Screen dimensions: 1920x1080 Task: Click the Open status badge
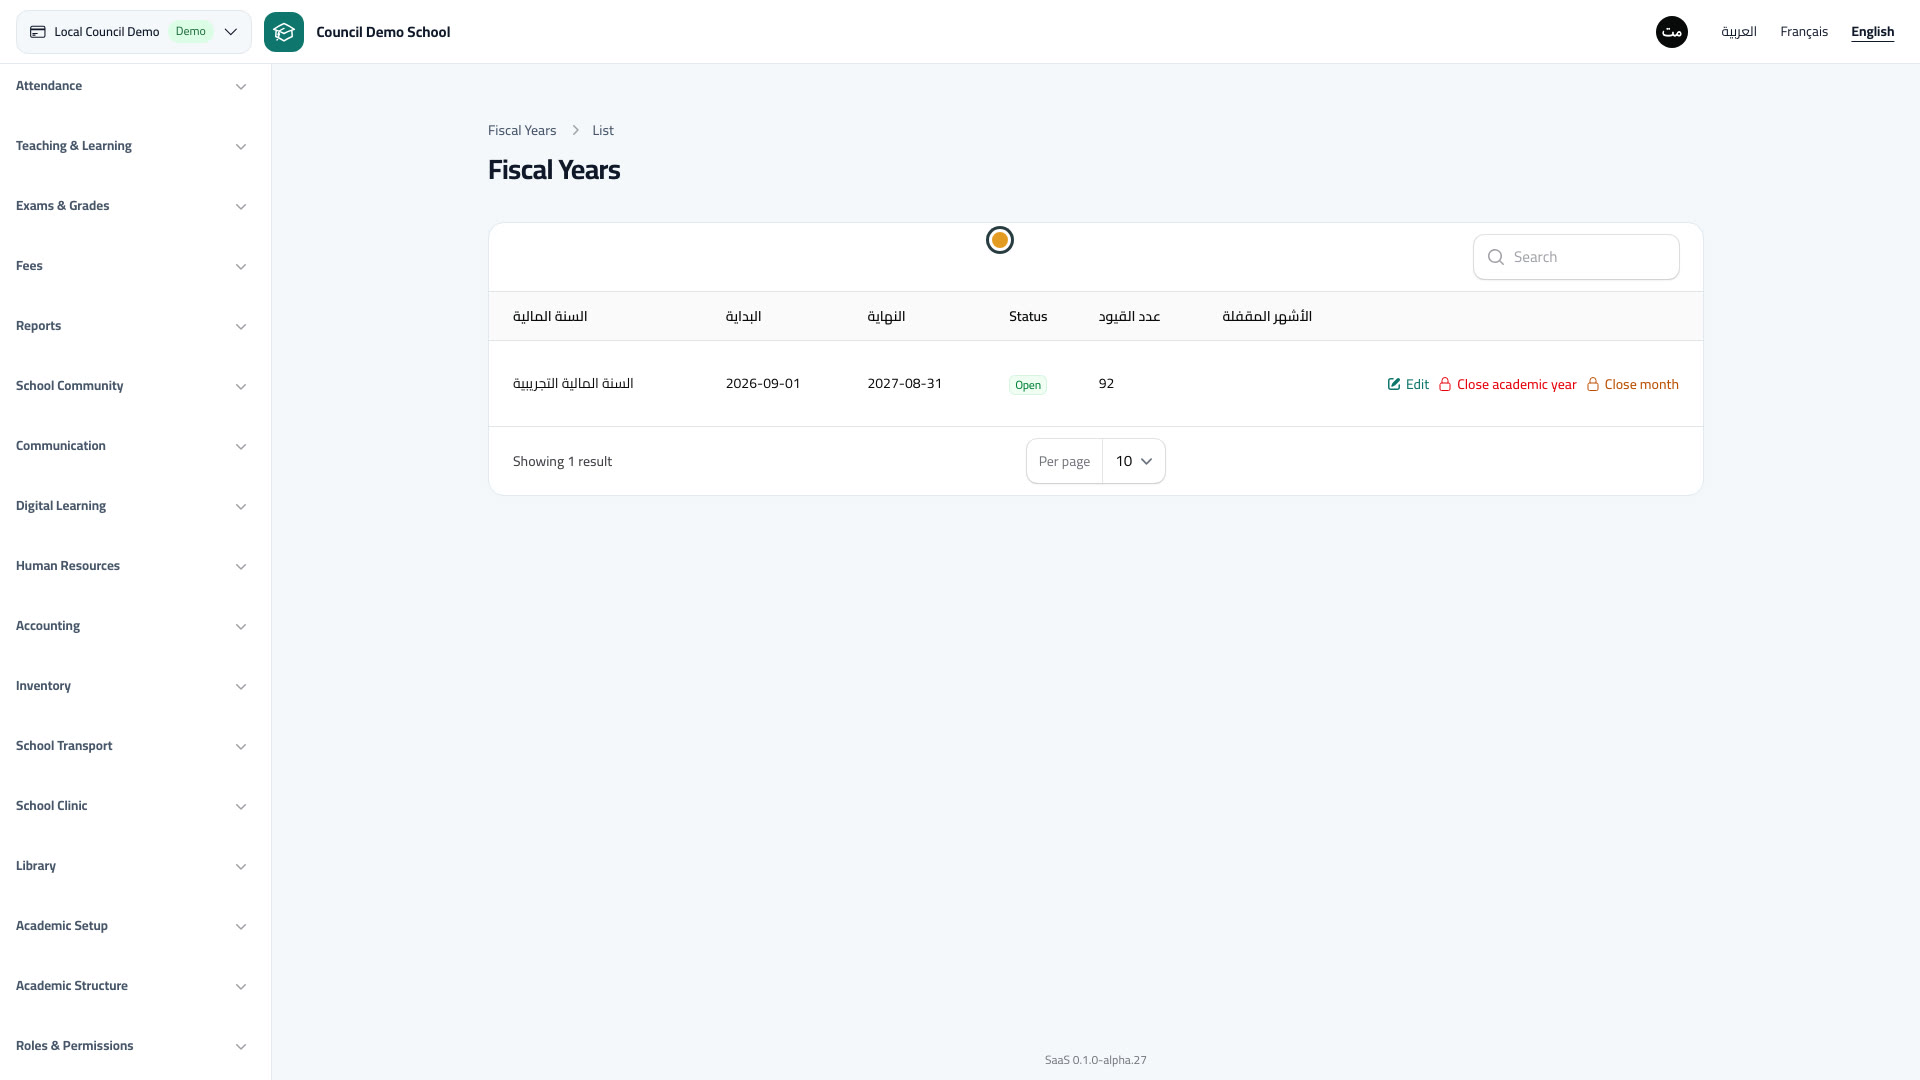[1028, 385]
